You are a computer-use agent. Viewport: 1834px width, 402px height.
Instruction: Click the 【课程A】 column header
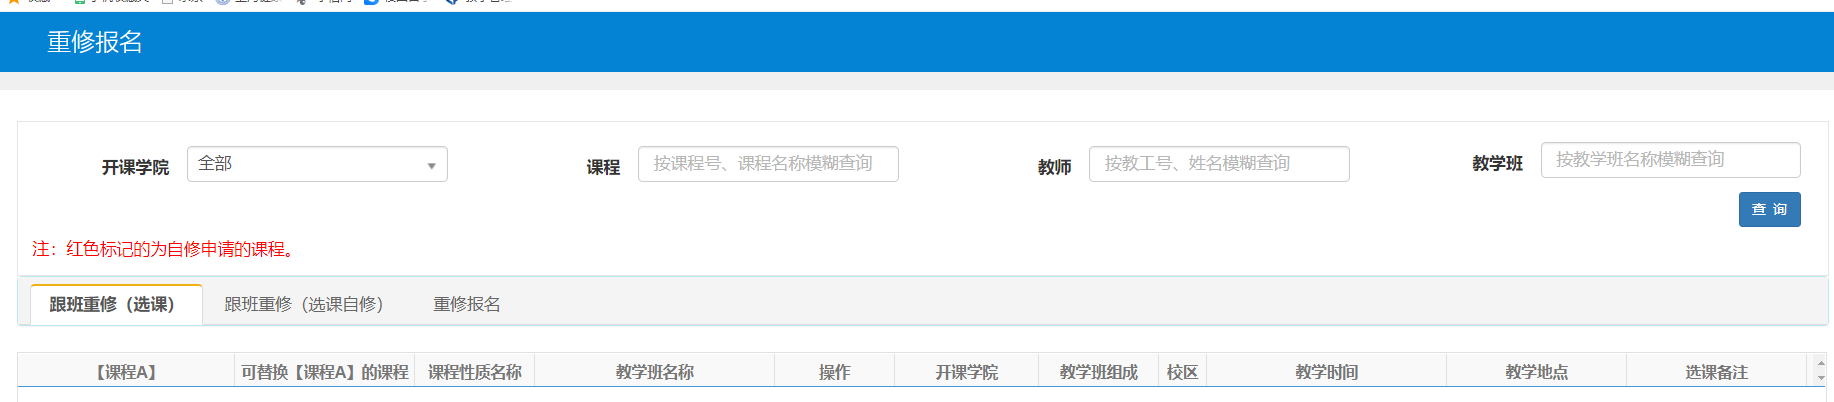click(x=126, y=372)
